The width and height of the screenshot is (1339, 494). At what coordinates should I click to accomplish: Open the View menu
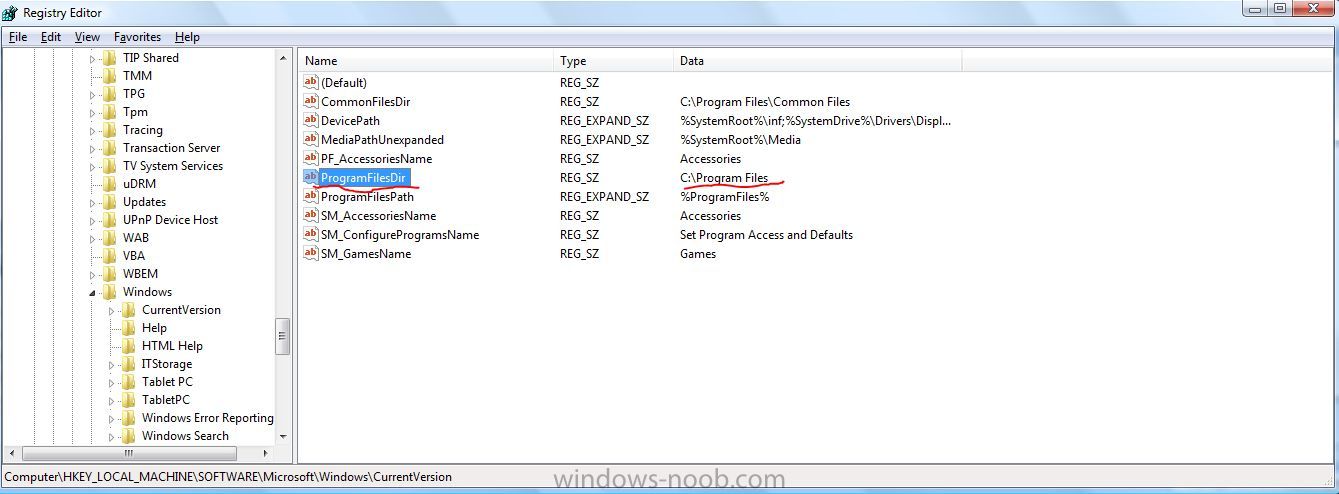coord(87,37)
